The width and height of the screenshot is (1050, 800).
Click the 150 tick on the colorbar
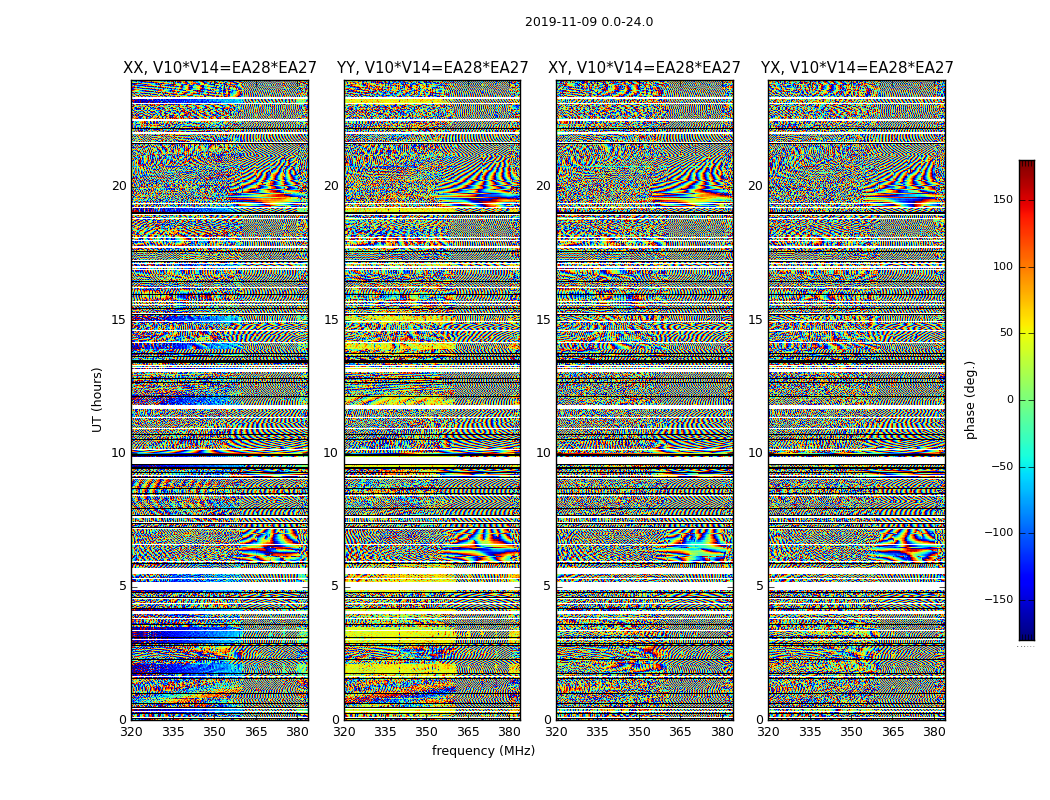(1002, 200)
